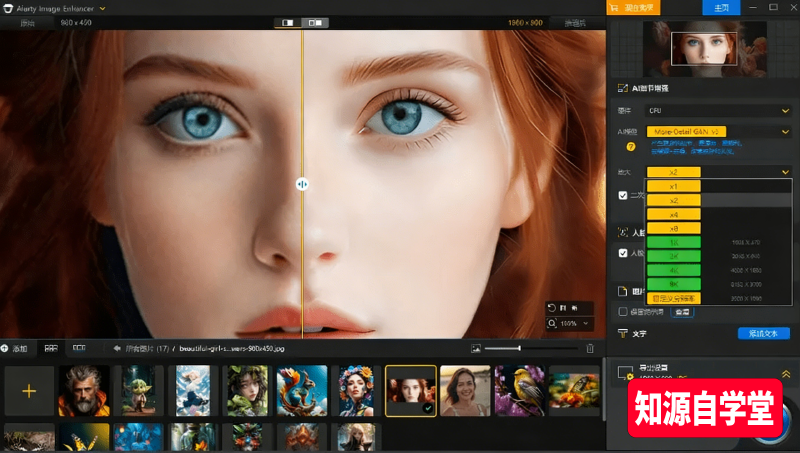
Task: Toggle the face enhancement checkbox
Action: 623,253
